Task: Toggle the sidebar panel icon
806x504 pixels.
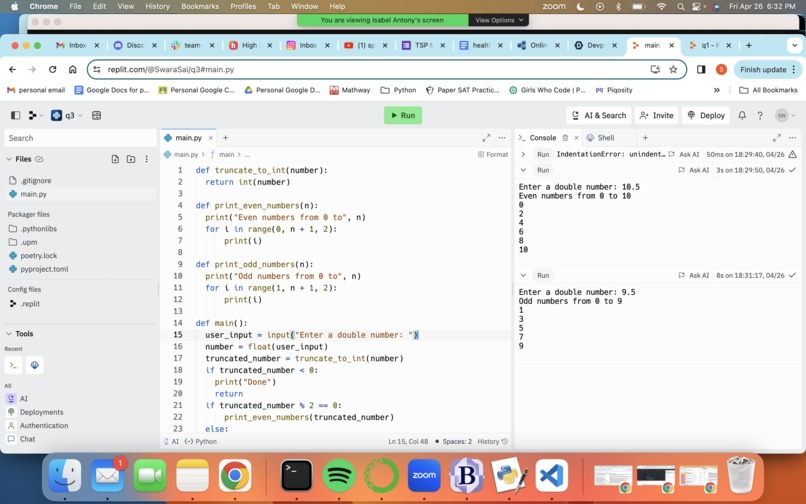Action: (x=15, y=115)
